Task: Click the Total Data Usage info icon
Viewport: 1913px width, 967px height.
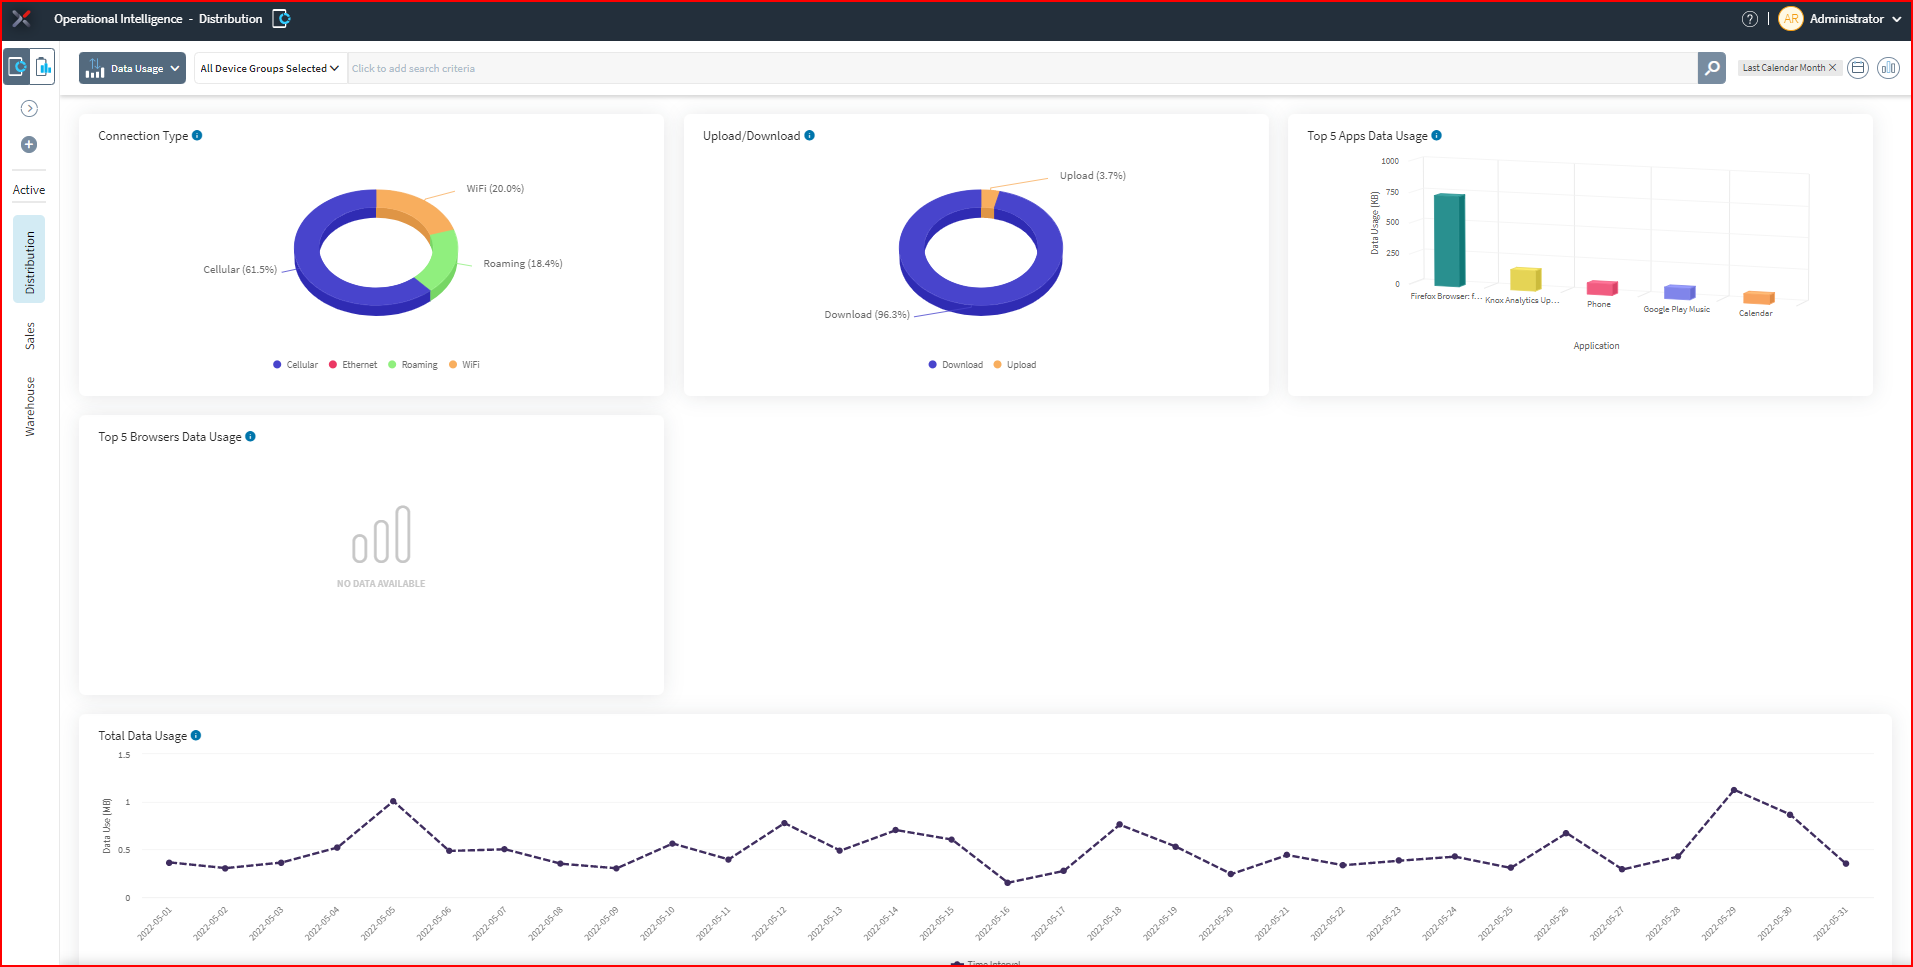Action: pyautogui.click(x=196, y=735)
